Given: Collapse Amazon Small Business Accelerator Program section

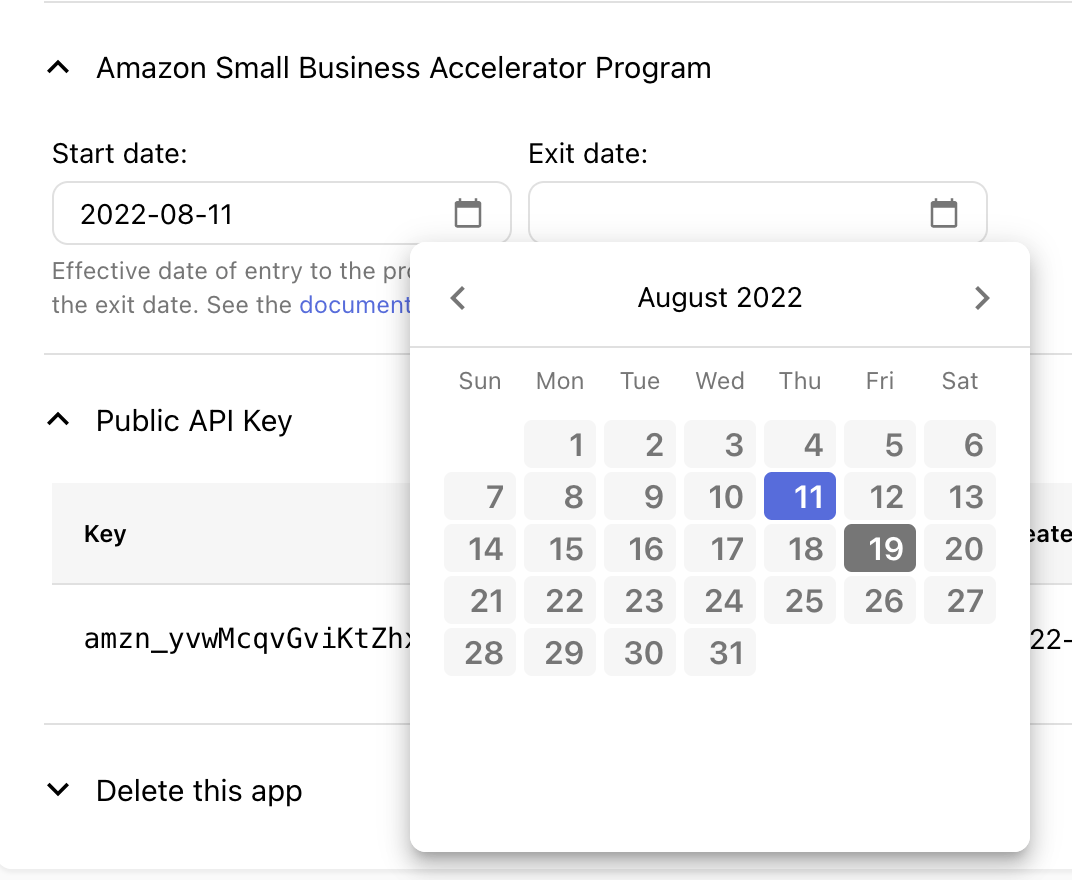Looking at the screenshot, I should (x=59, y=68).
